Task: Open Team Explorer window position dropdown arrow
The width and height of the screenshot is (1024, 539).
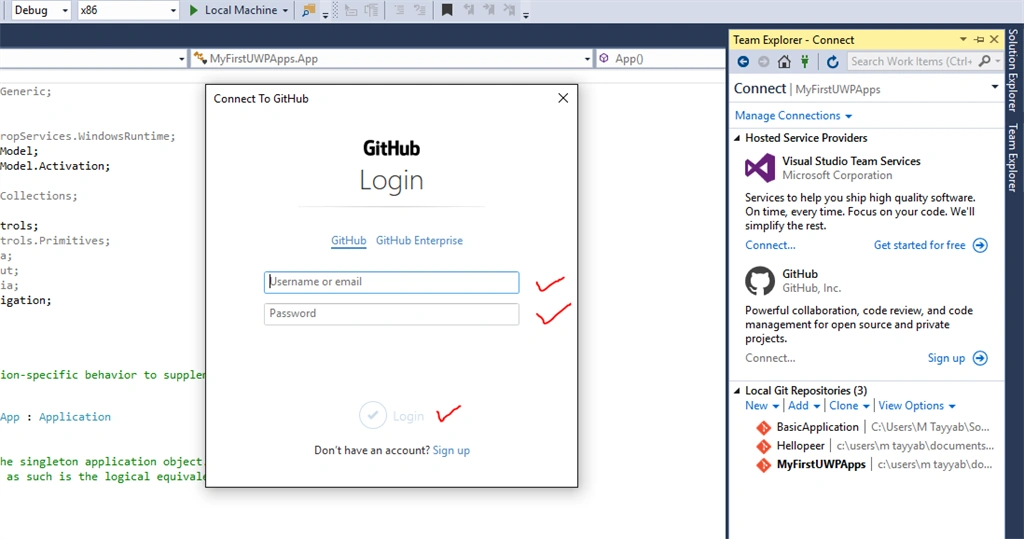Action: (x=963, y=40)
